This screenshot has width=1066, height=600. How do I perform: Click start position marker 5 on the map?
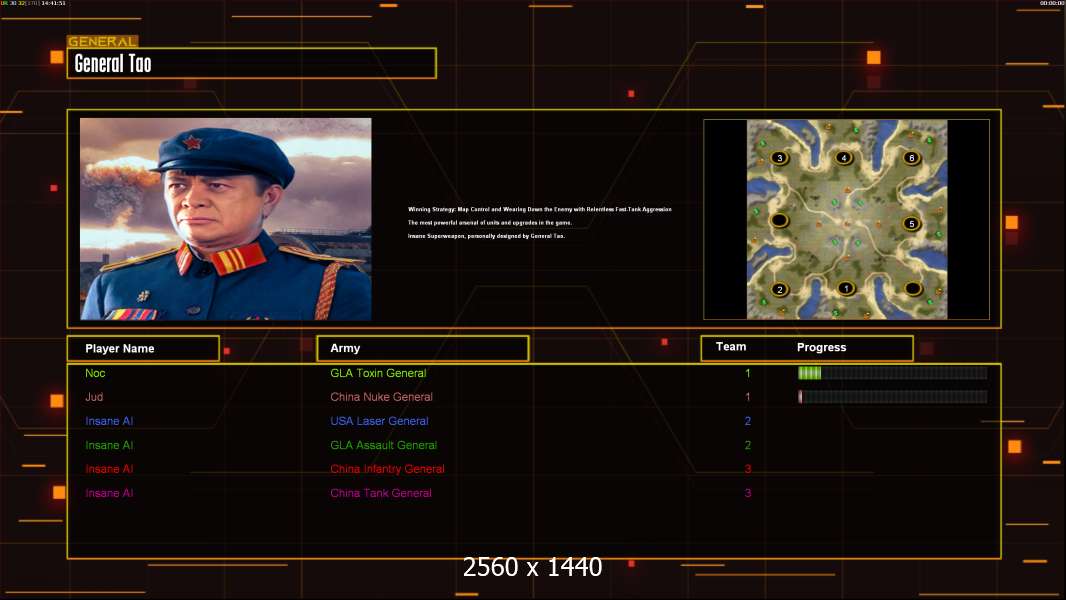(912, 223)
